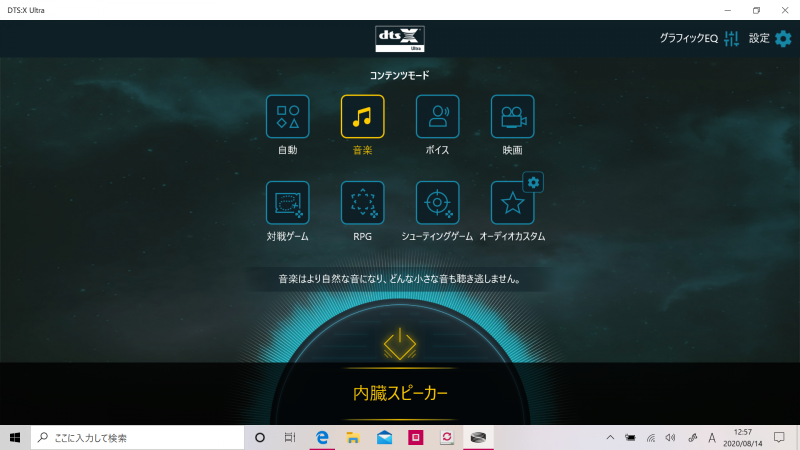This screenshot has height=450, width=800.
Task: Pick the オーディオカスタム star mode icon
Action: click(512, 203)
